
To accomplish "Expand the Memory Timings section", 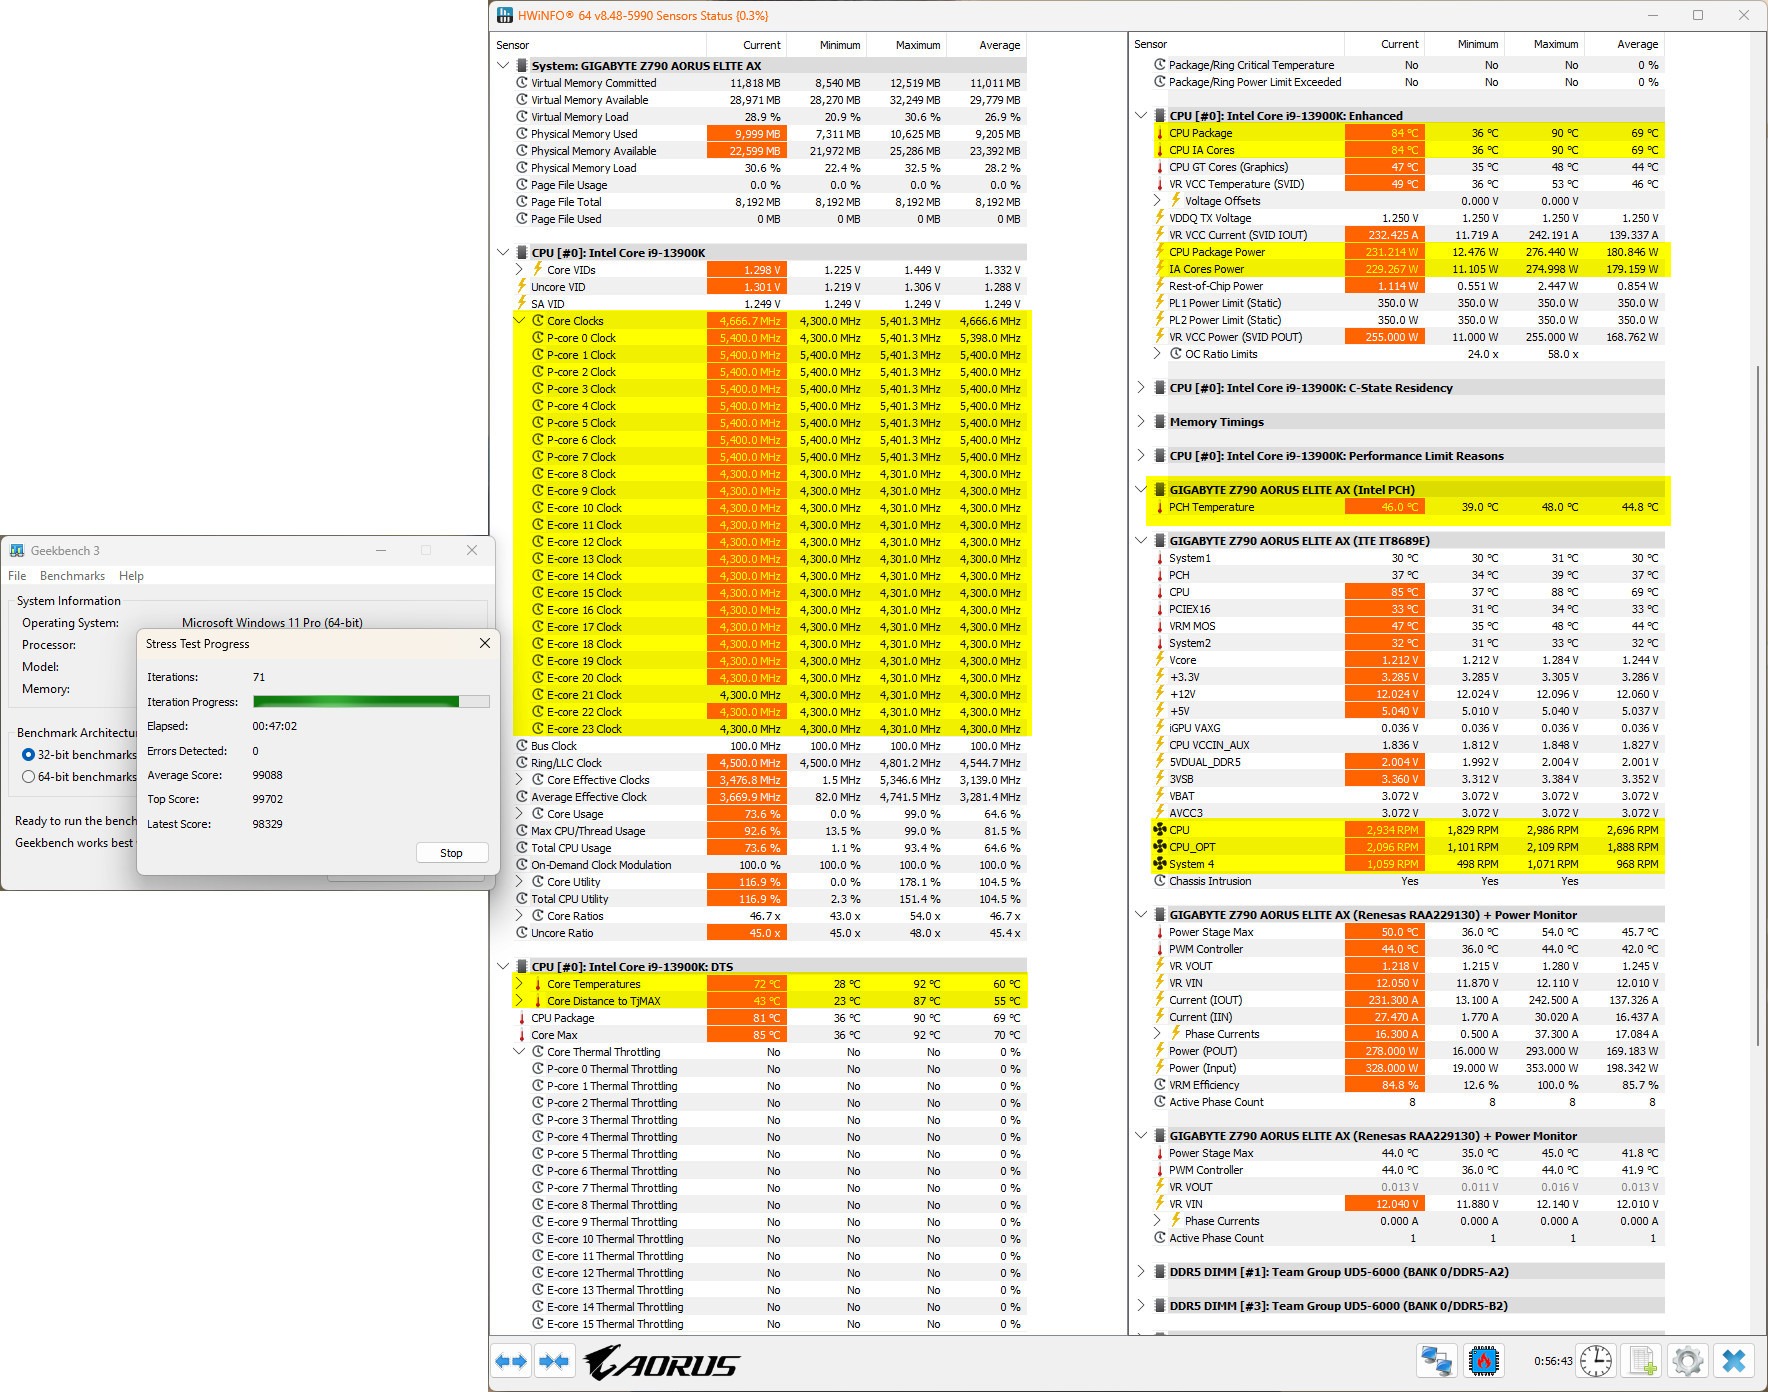I will click(x=1141, y=422).
